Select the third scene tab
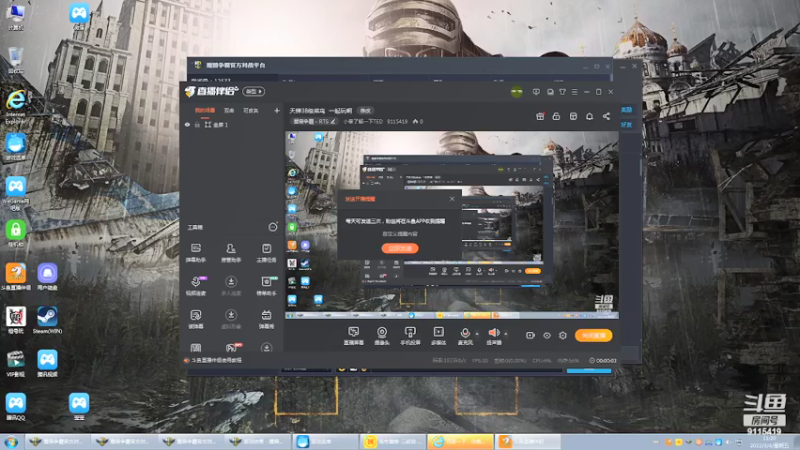800x450 pixels. (251, 110)
